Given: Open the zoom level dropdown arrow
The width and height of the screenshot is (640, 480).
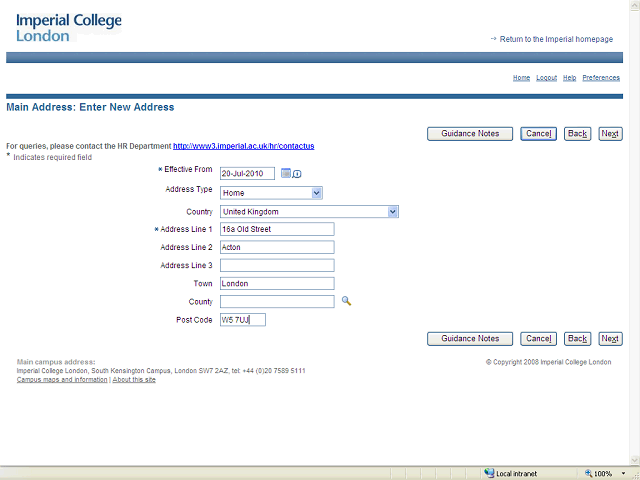Looking at the screenshot, I should coord(621,473).
